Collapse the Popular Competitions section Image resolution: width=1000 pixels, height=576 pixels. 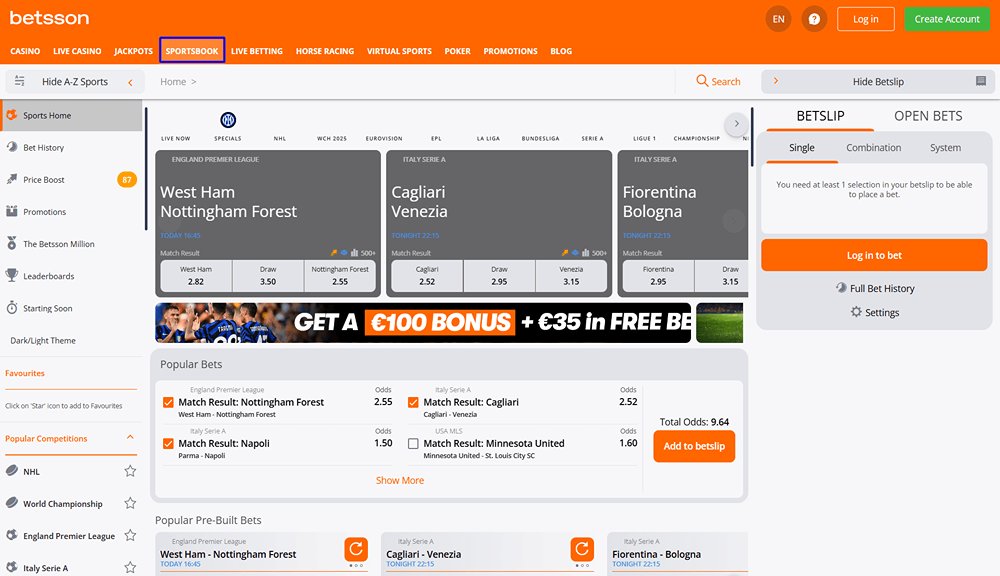[x=130, y=438]
